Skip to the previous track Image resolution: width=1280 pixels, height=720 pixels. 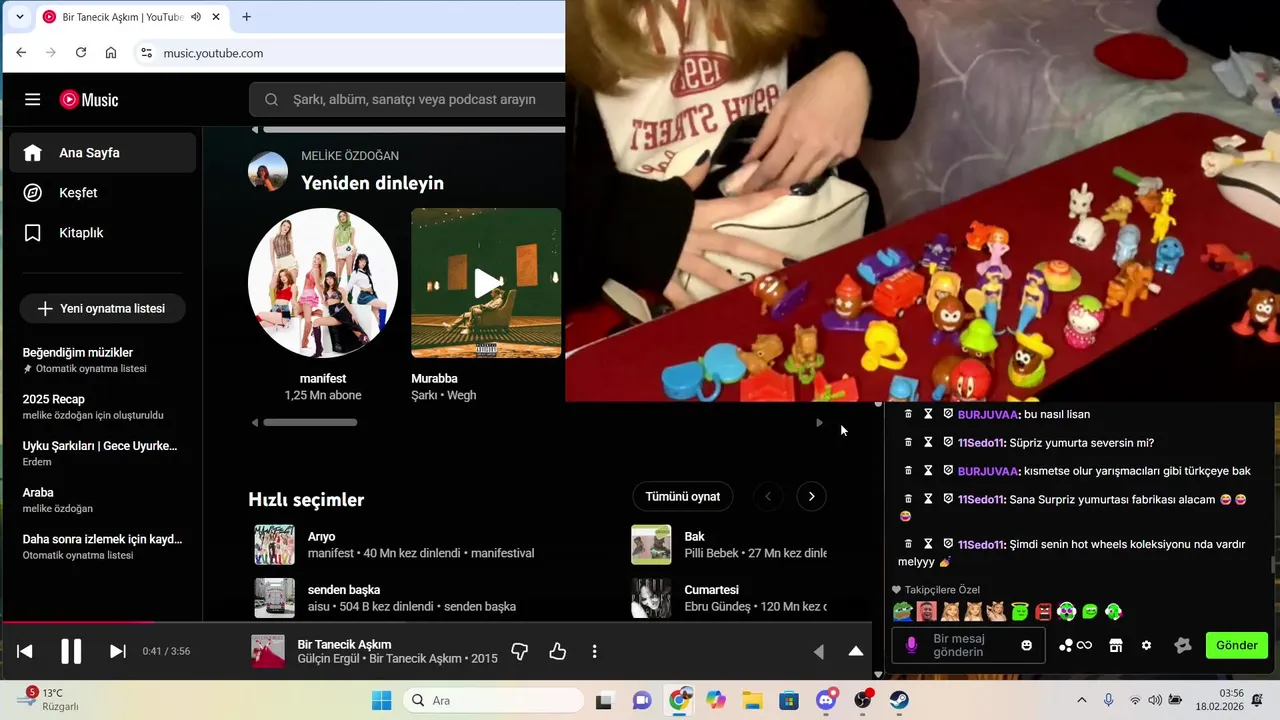pyautogui.click(x=25, y=652)
